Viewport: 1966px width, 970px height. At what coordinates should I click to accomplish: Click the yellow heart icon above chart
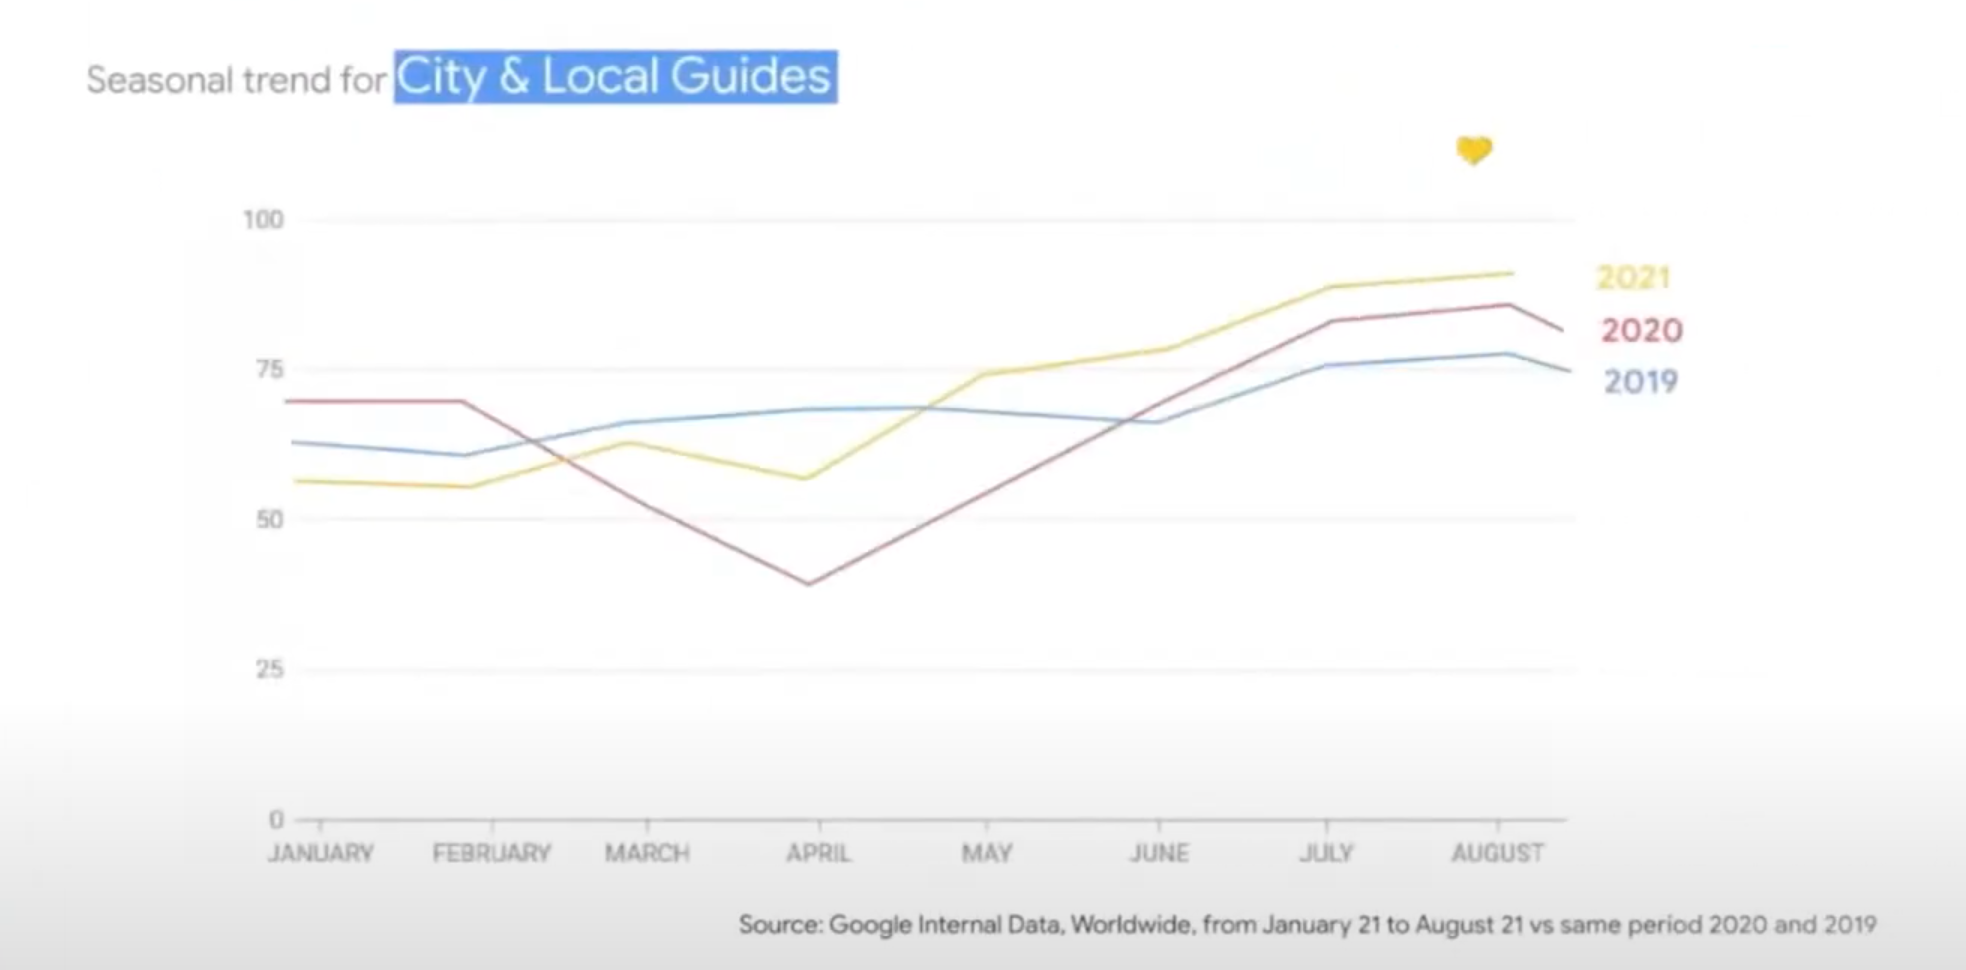[x=1474, y=150]
